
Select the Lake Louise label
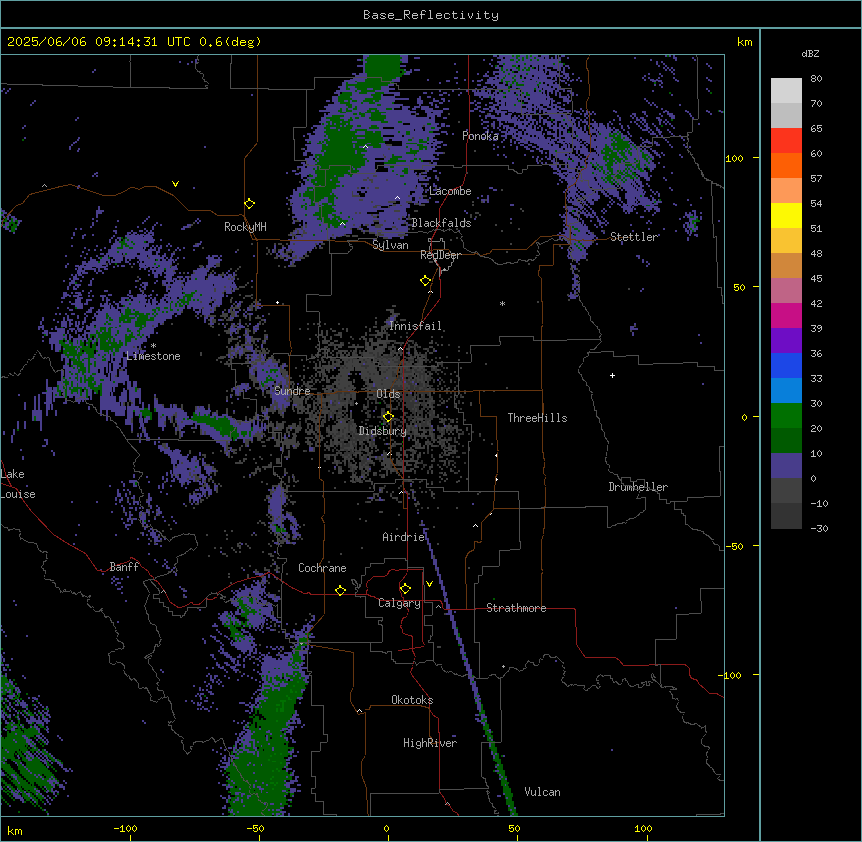click(18, 484)
